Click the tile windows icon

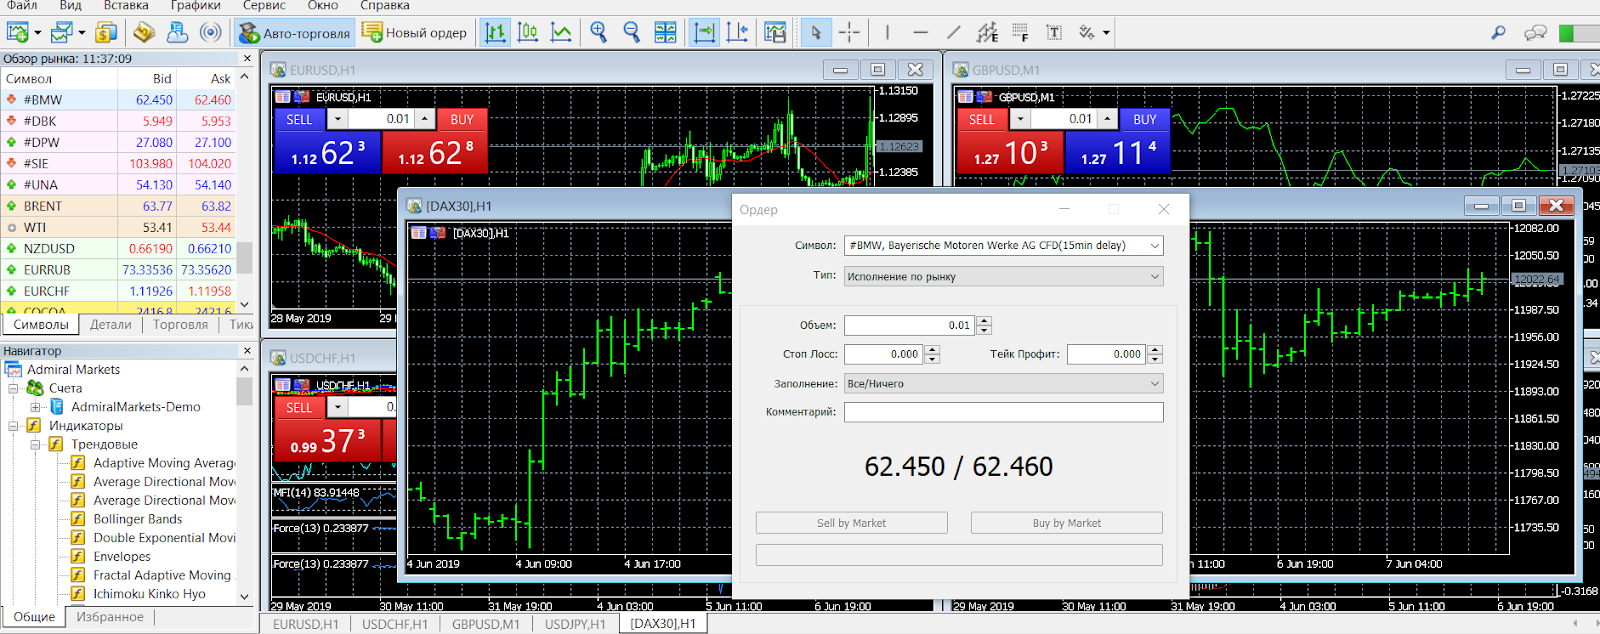click(665, 32)
